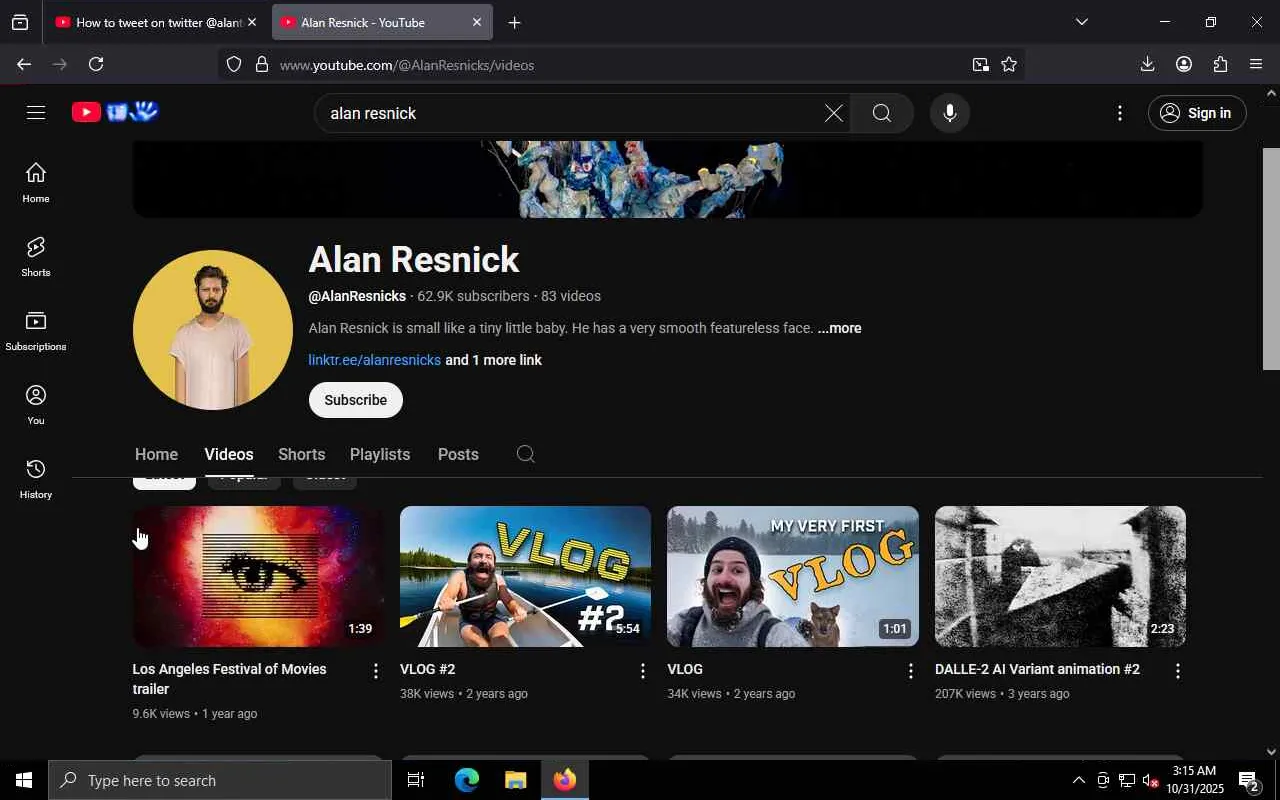Open the 'VLOG #2' video title

(x=427, y=669)
